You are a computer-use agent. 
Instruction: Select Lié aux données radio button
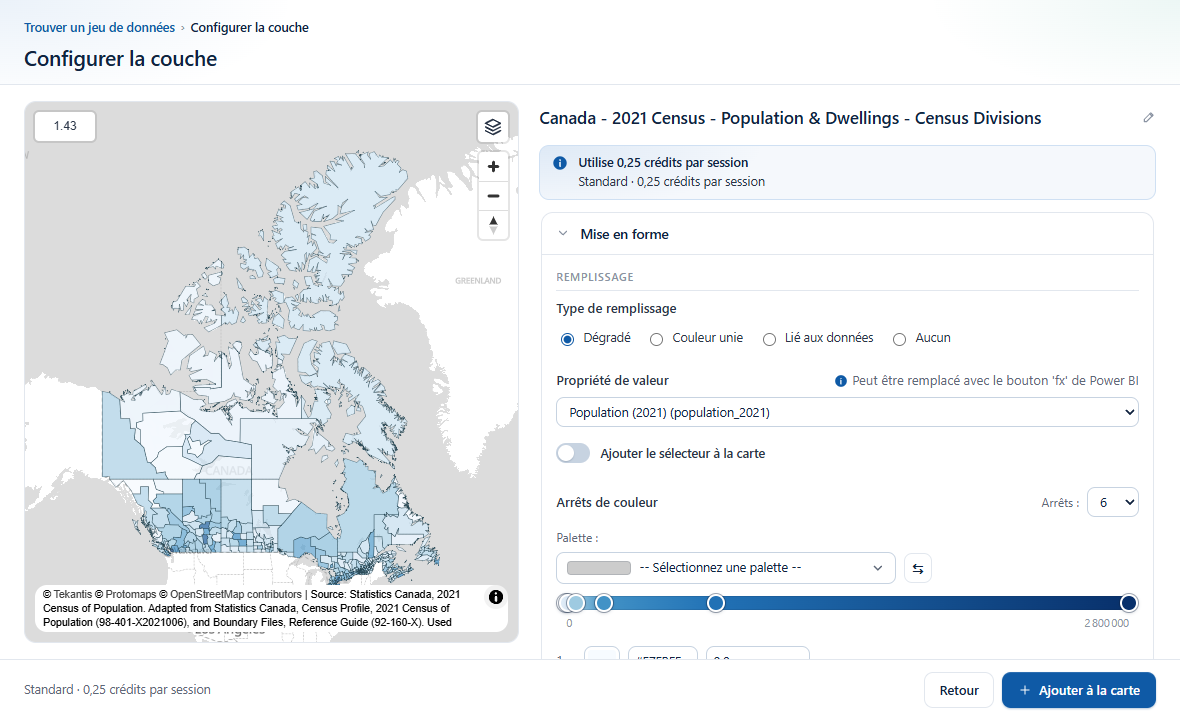coord(769,339)
